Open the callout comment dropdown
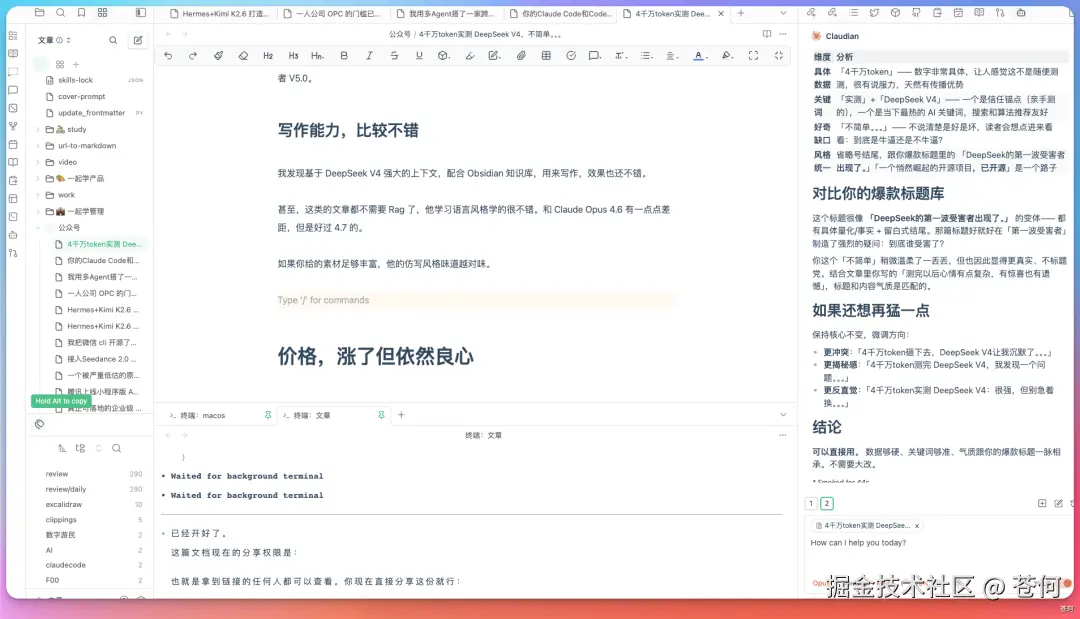This screenshot has height=619, width=1080. click(594, 56)
